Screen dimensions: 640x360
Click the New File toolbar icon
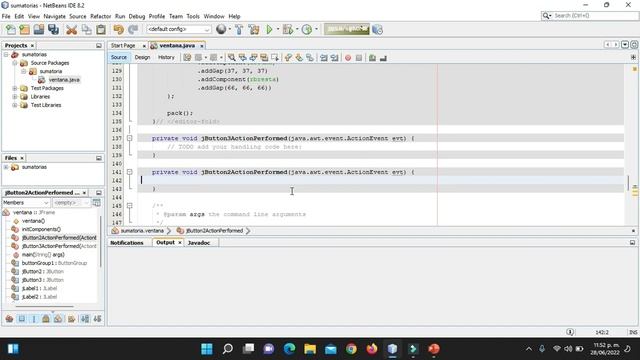11,29
